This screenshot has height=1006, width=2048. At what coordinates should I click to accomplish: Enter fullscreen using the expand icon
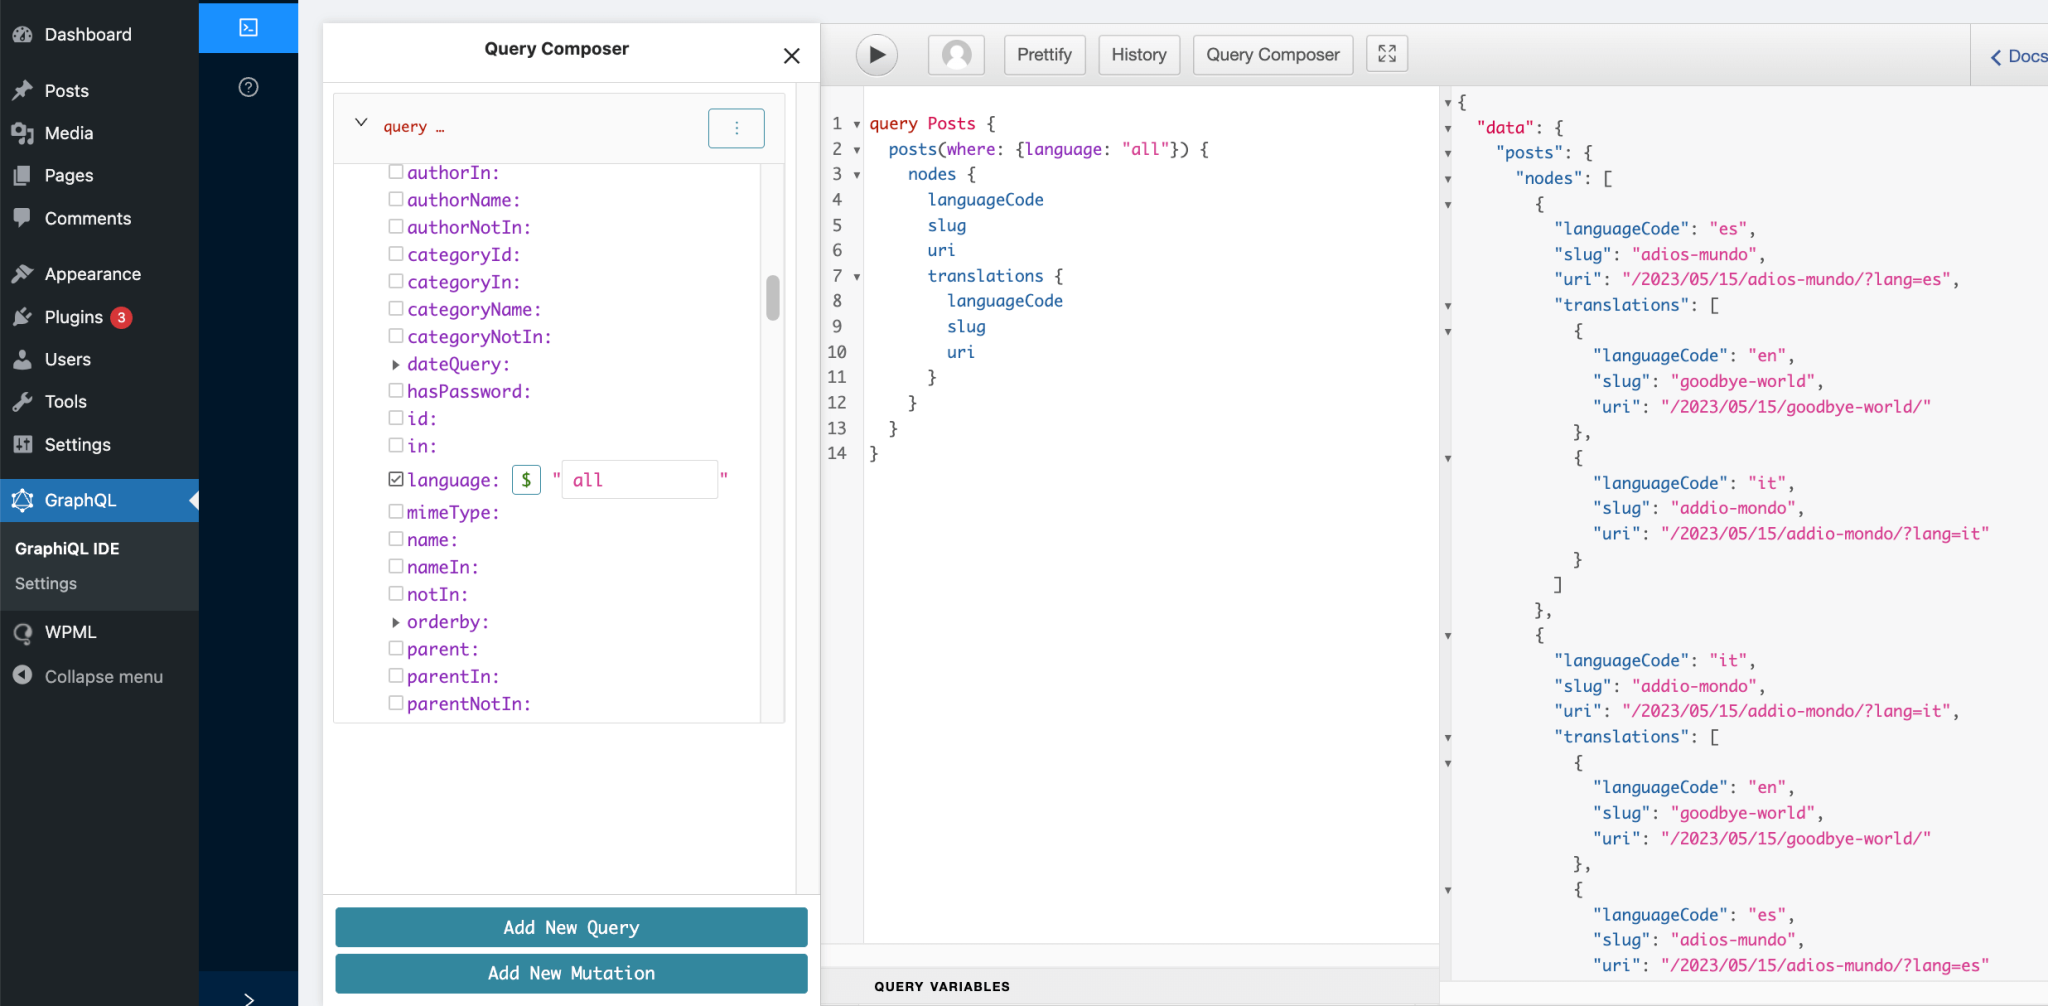[x=1385, y=54]
